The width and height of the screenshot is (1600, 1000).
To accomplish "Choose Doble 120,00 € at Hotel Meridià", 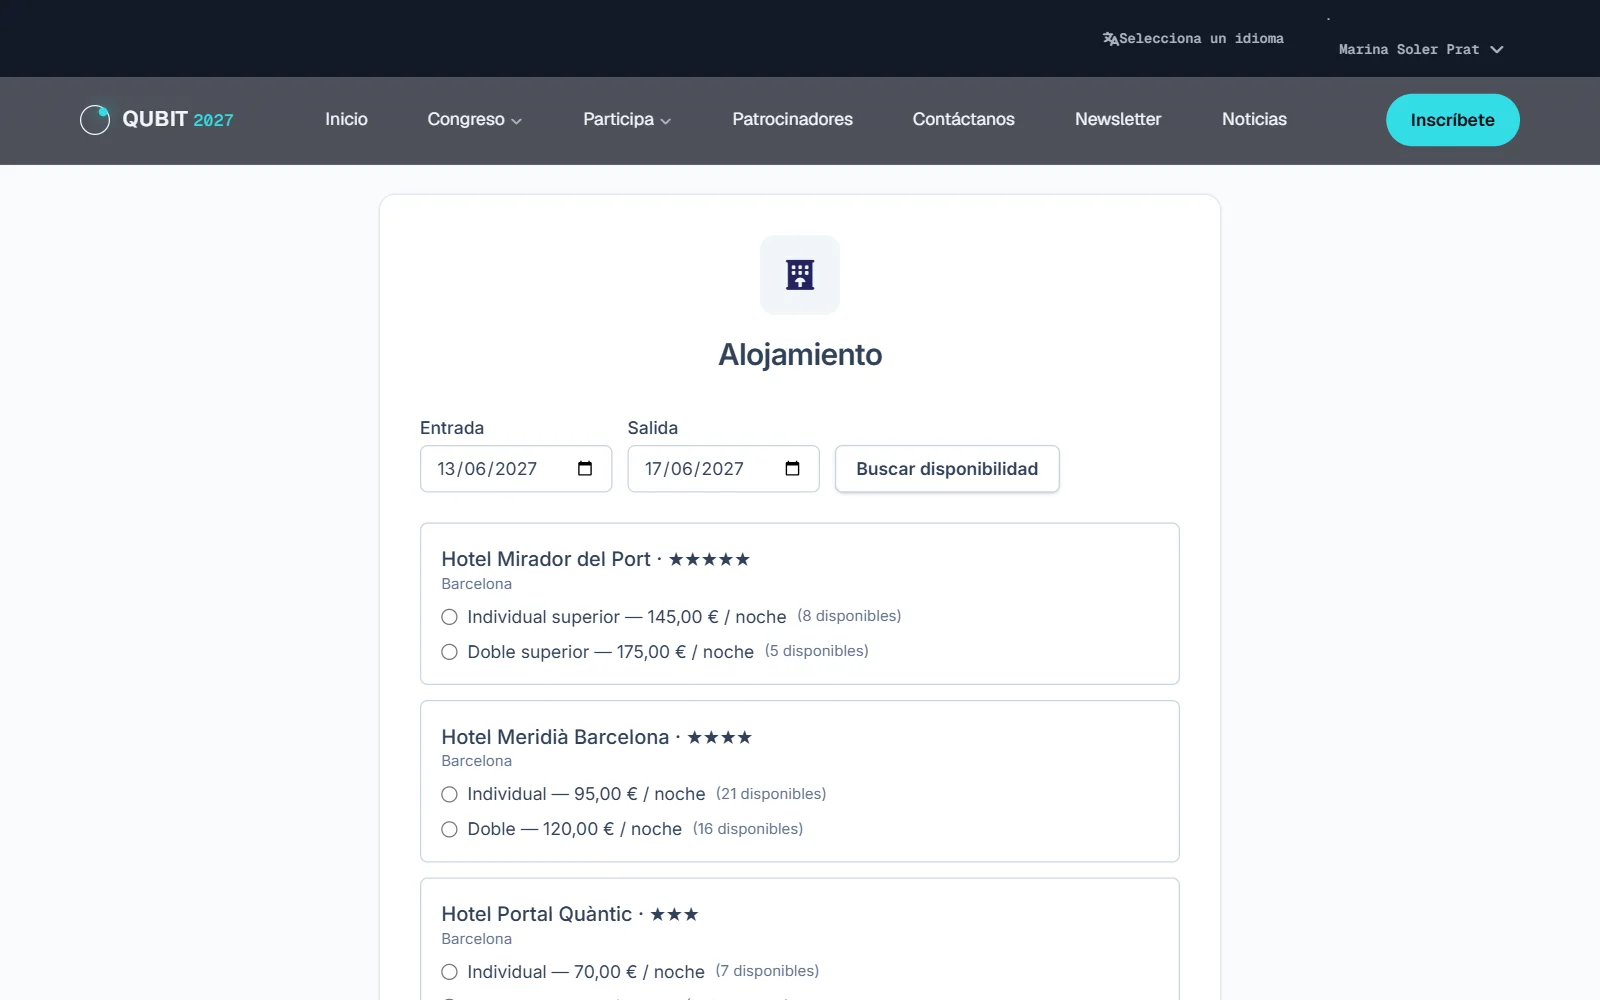I will [450, 829].
